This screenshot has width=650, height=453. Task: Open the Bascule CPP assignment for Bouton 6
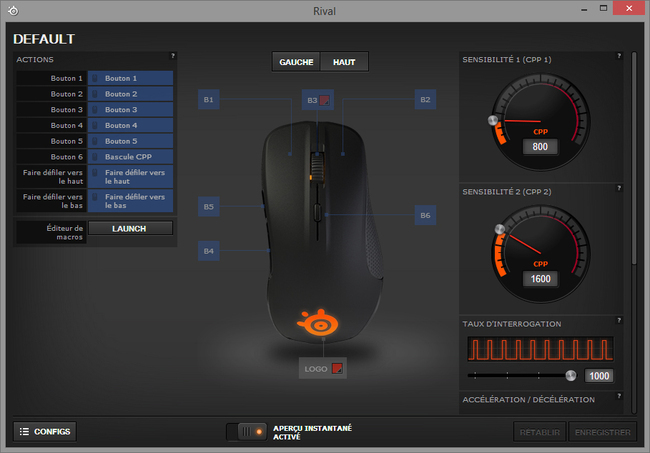point(130,157)
